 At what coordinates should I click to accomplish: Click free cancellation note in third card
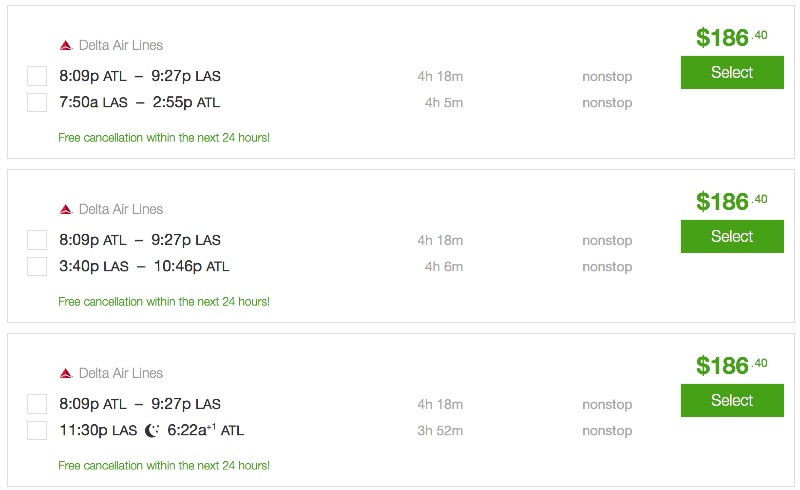pos(164,465)
